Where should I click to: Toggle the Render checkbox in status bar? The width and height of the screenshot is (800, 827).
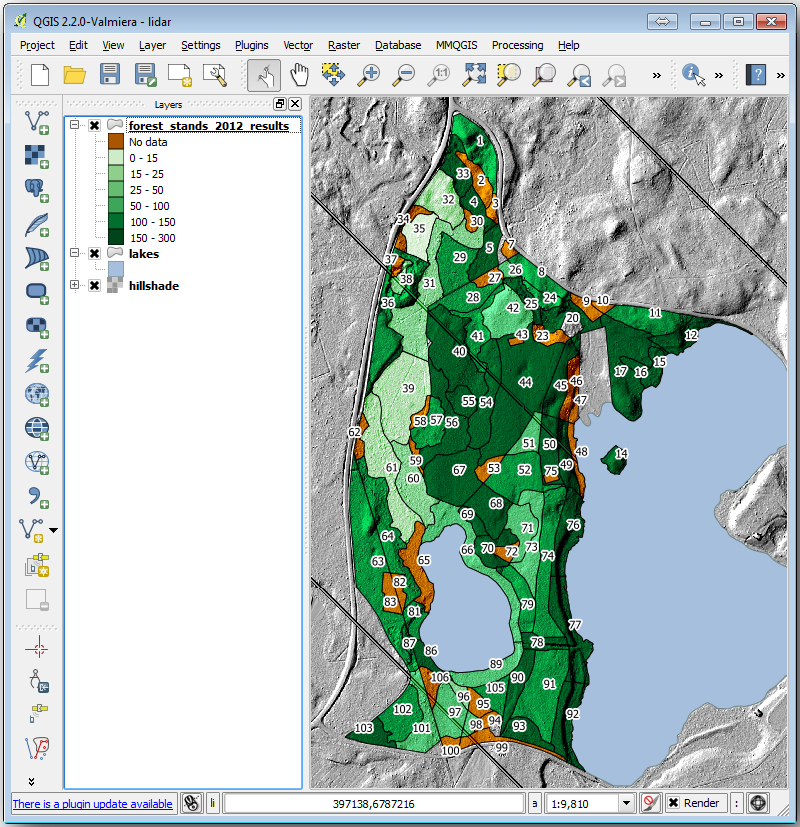click(674, 803)
